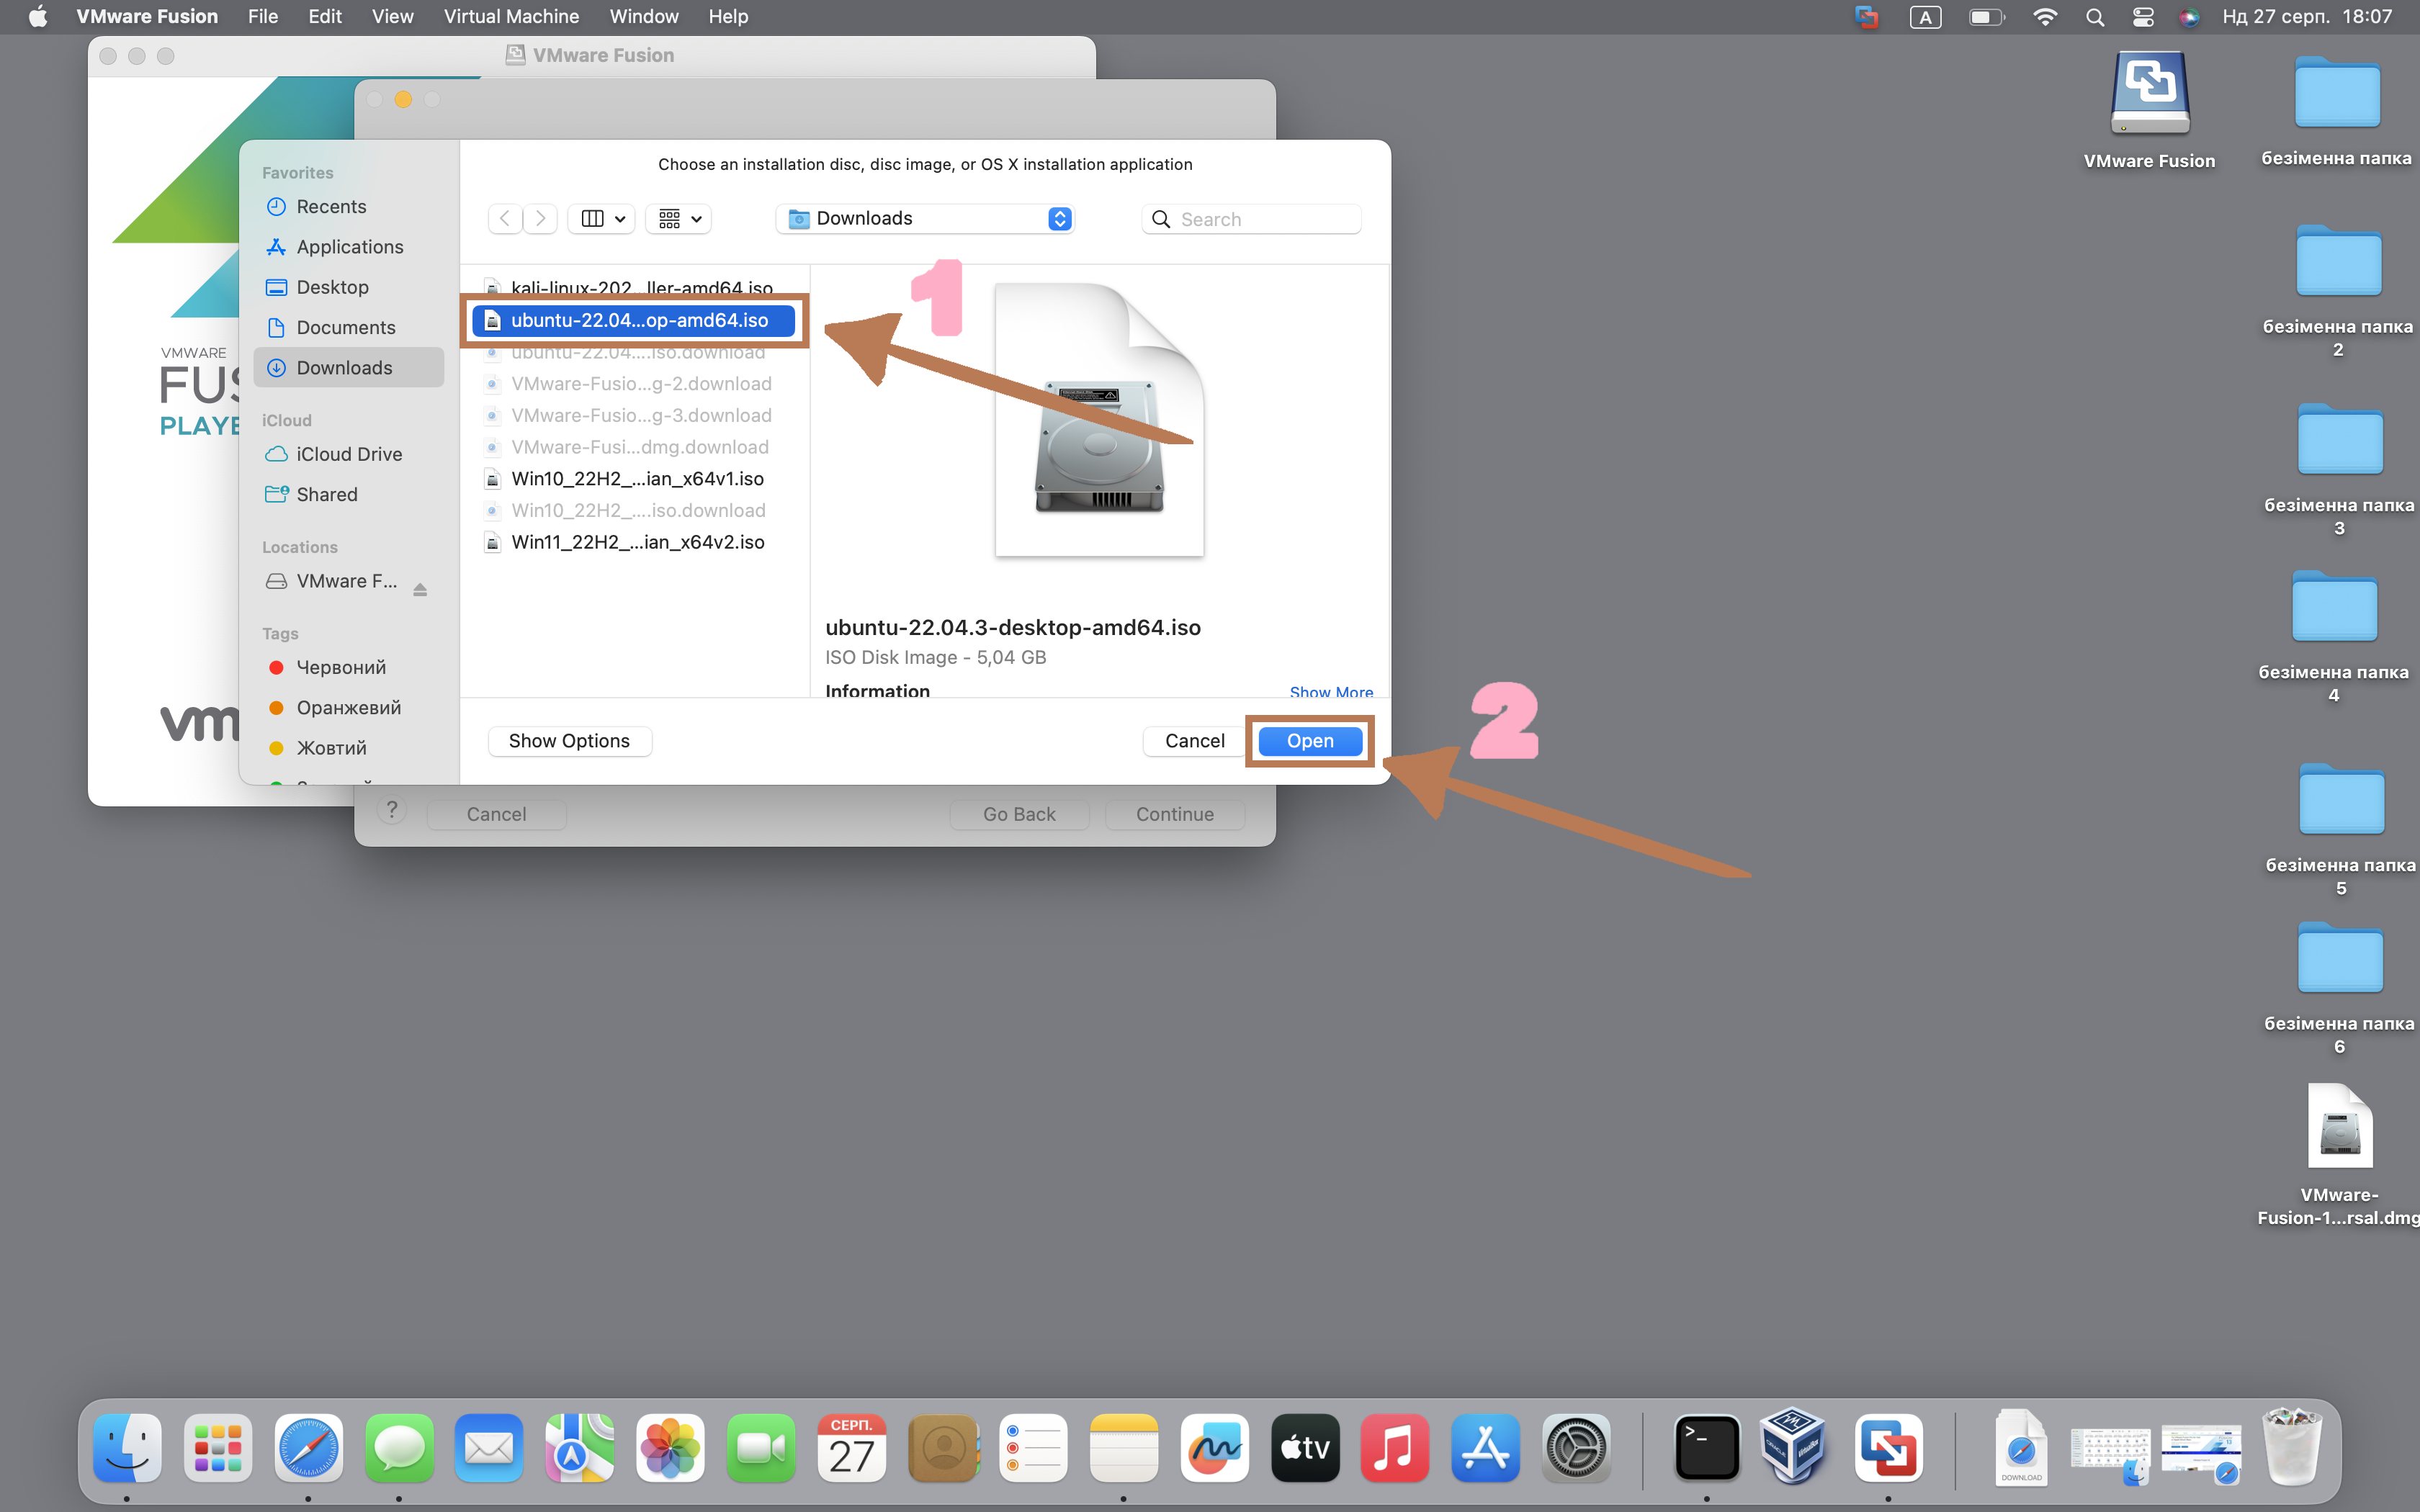Open Mail app in Dock
Screen dimensions: 2420x1512
point(489,1447)
